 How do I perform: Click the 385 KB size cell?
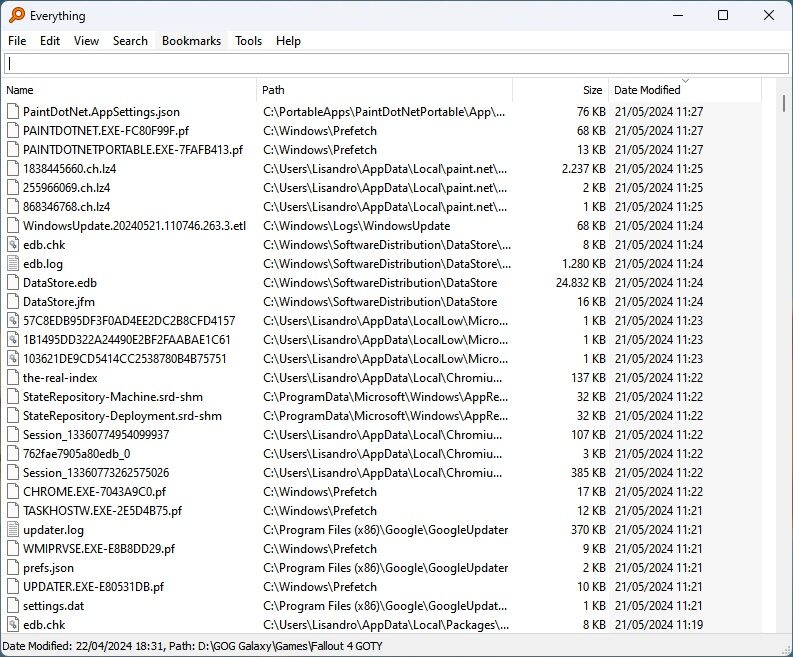coord(588,473)
